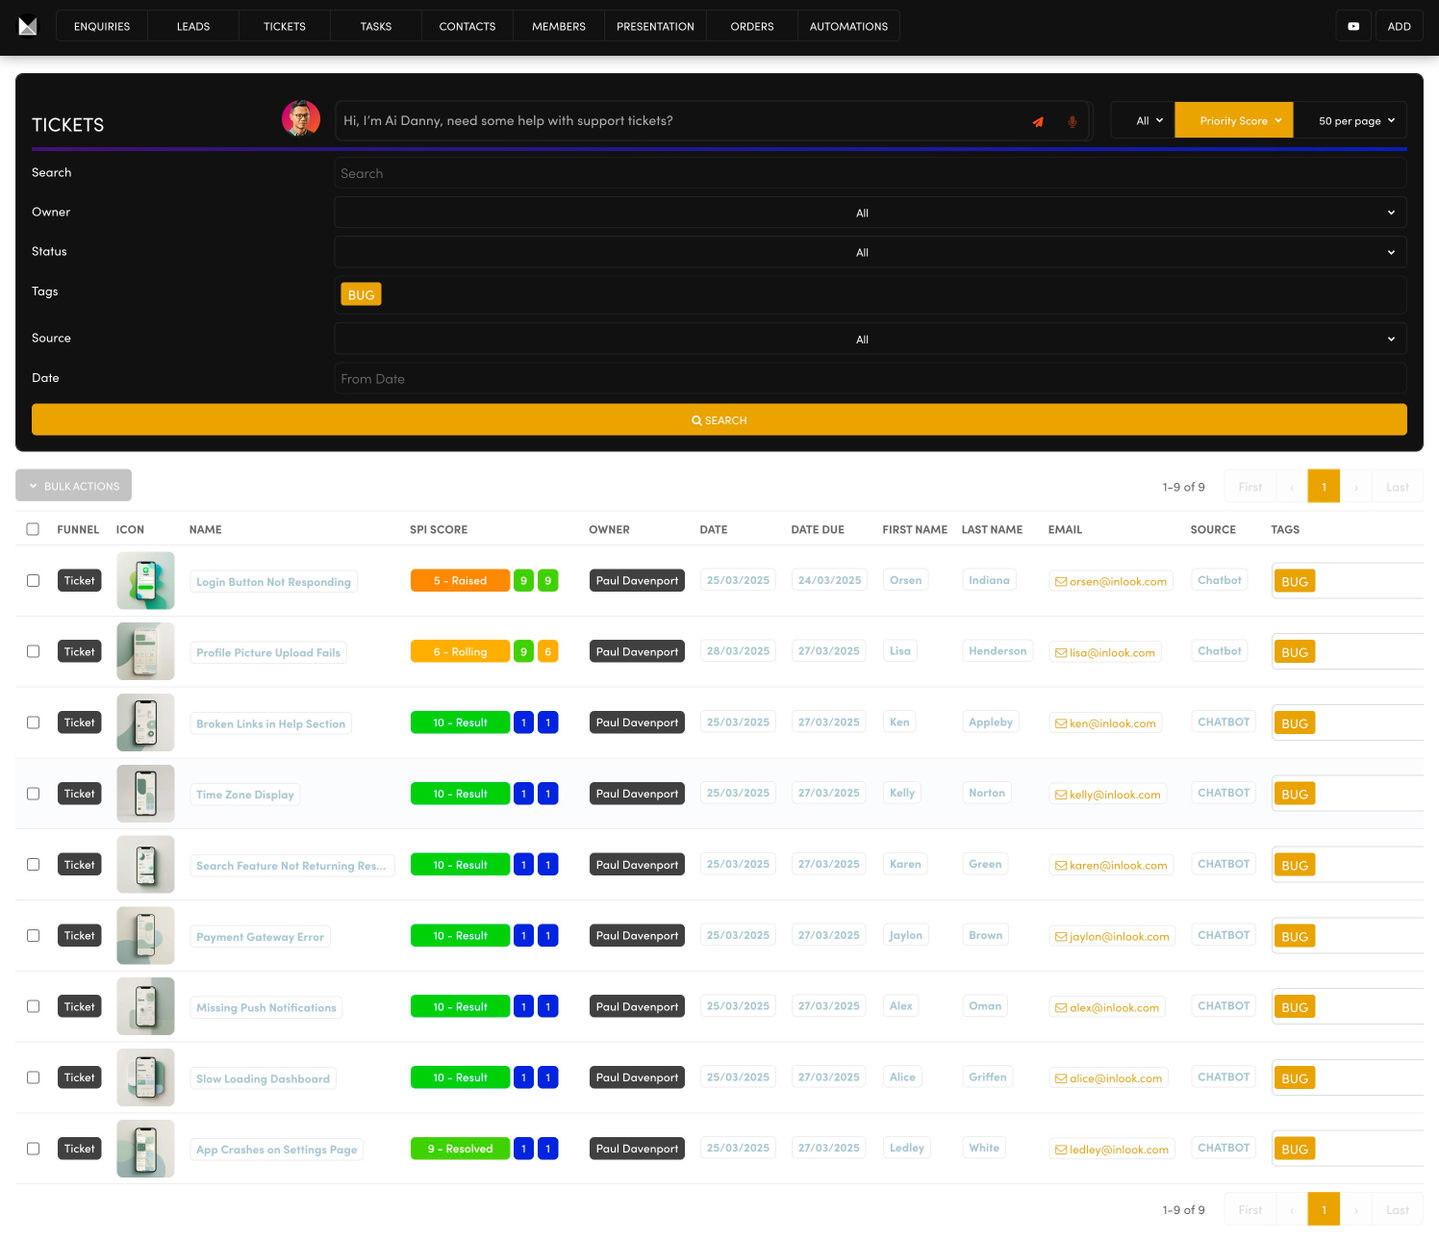Click the orange 5 - Raised score badge
The image size is (1439, 1241).
460,581
